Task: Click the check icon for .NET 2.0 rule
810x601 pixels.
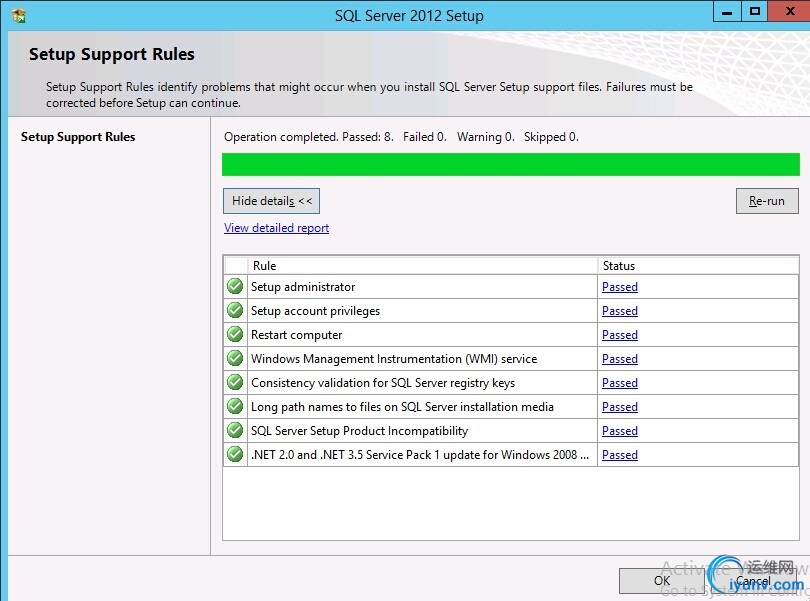Action: pos(235,454)
